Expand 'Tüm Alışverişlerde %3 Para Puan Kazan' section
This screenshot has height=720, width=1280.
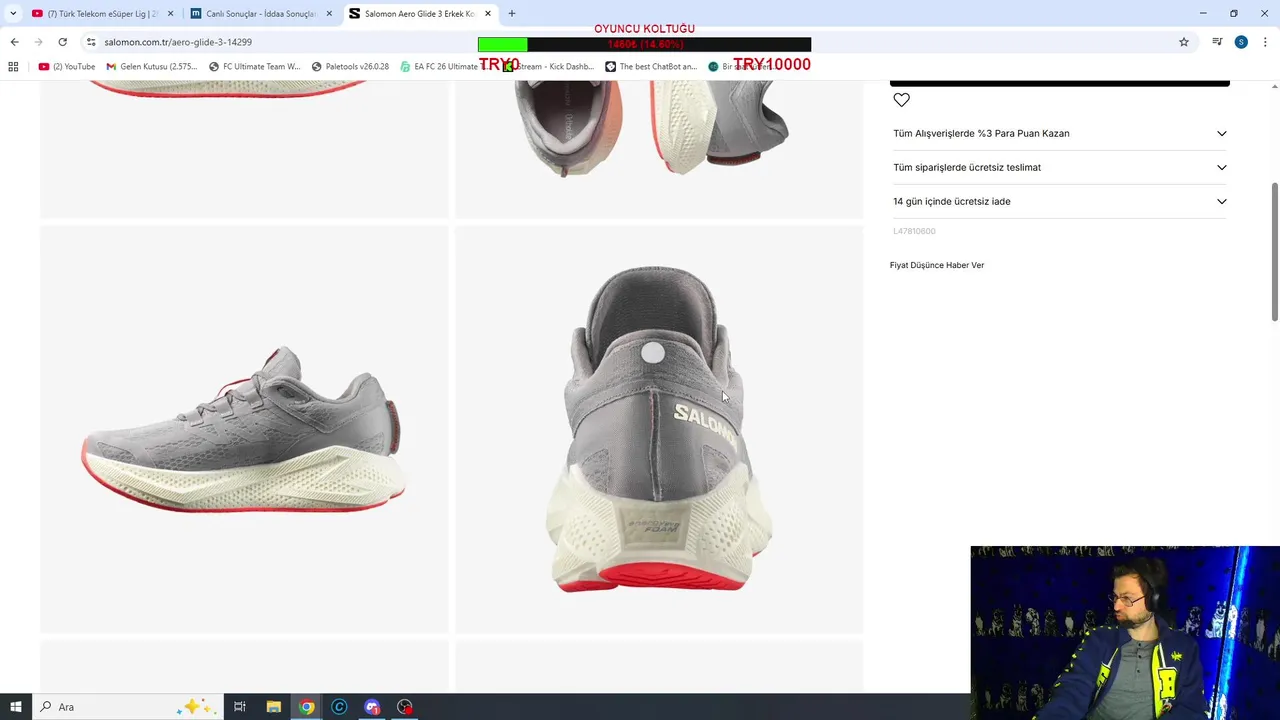(1059, 133)
